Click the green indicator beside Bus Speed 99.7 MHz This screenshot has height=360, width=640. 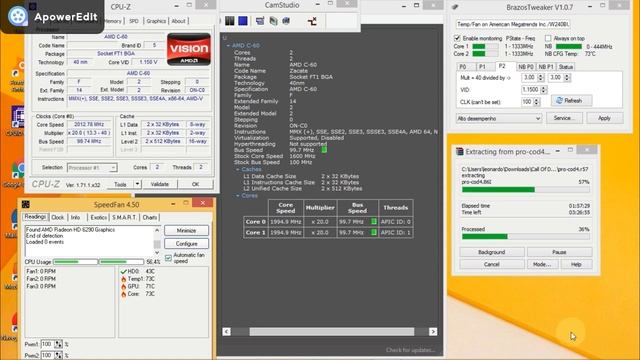point(324,150)
